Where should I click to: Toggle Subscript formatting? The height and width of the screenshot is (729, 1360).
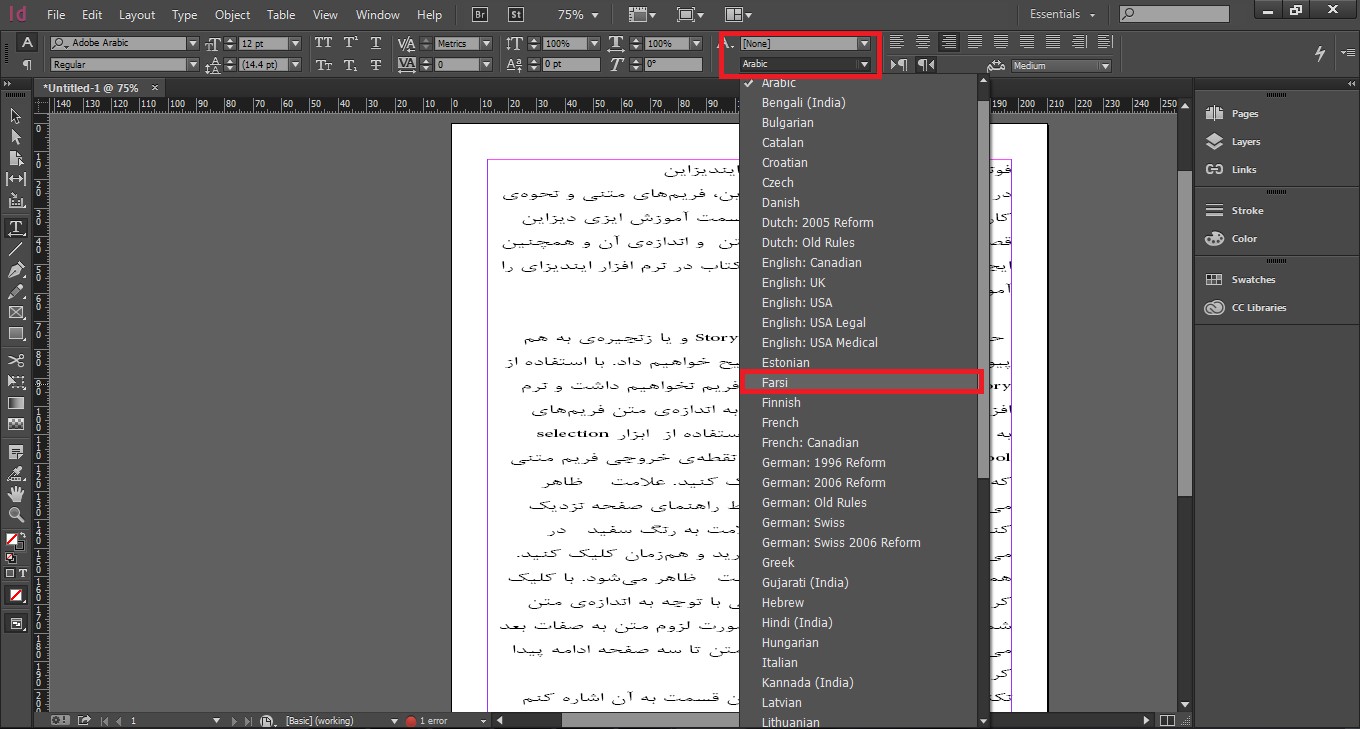tap(350, 65)
